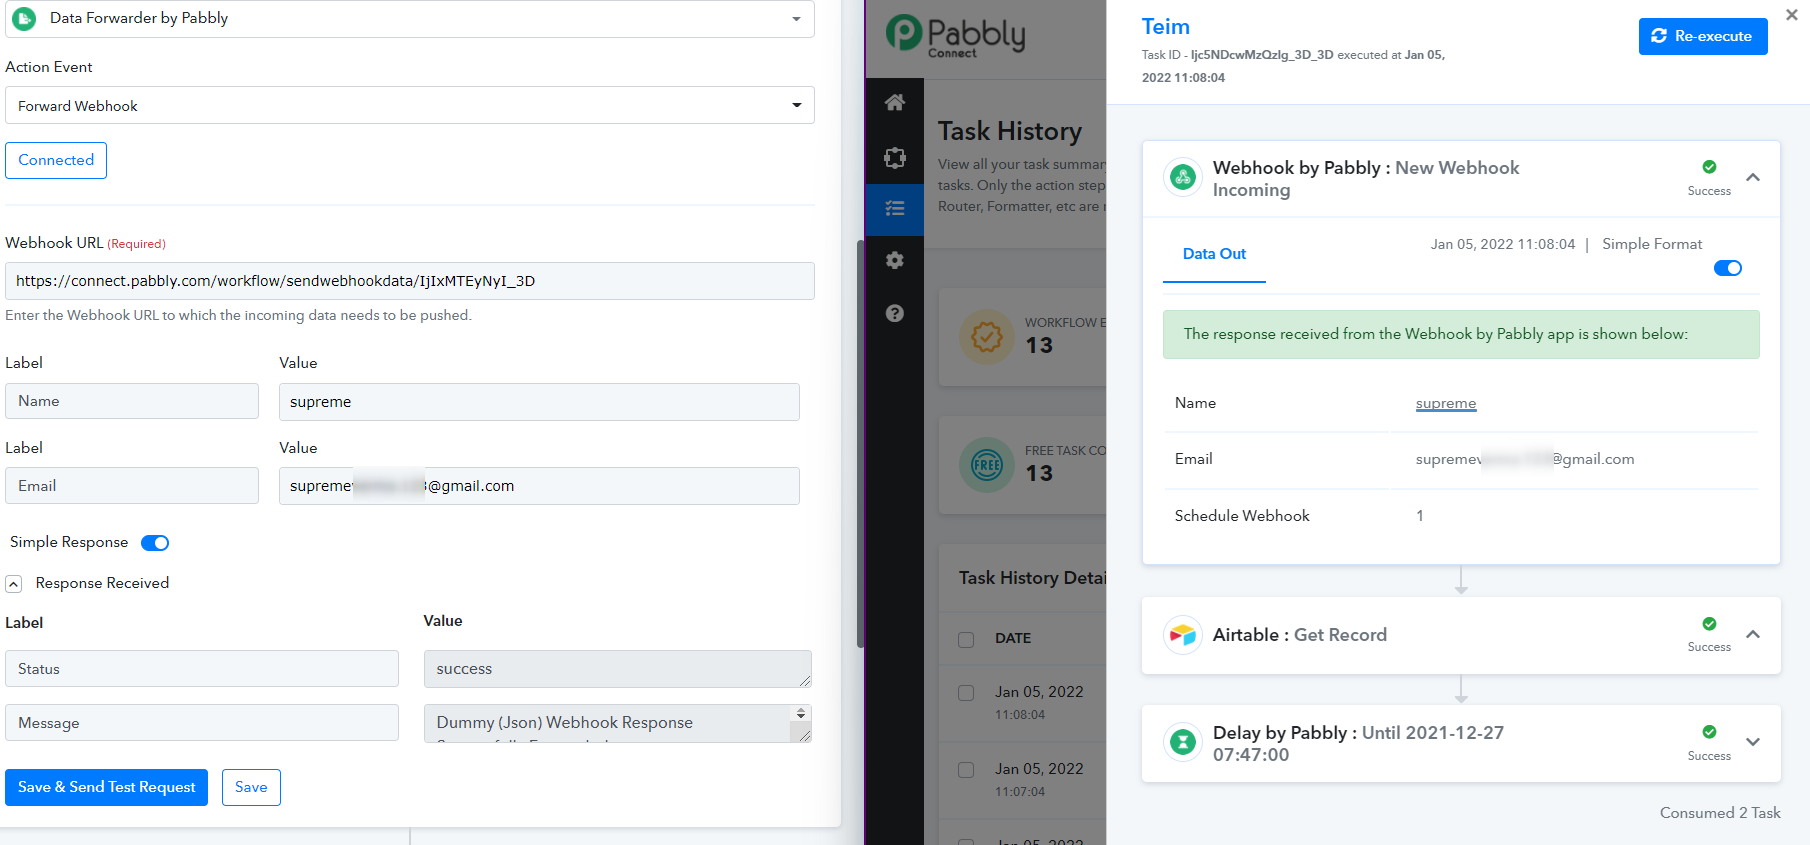Click the gmail address value input field
1810x845 pixels.
point(539,486)
